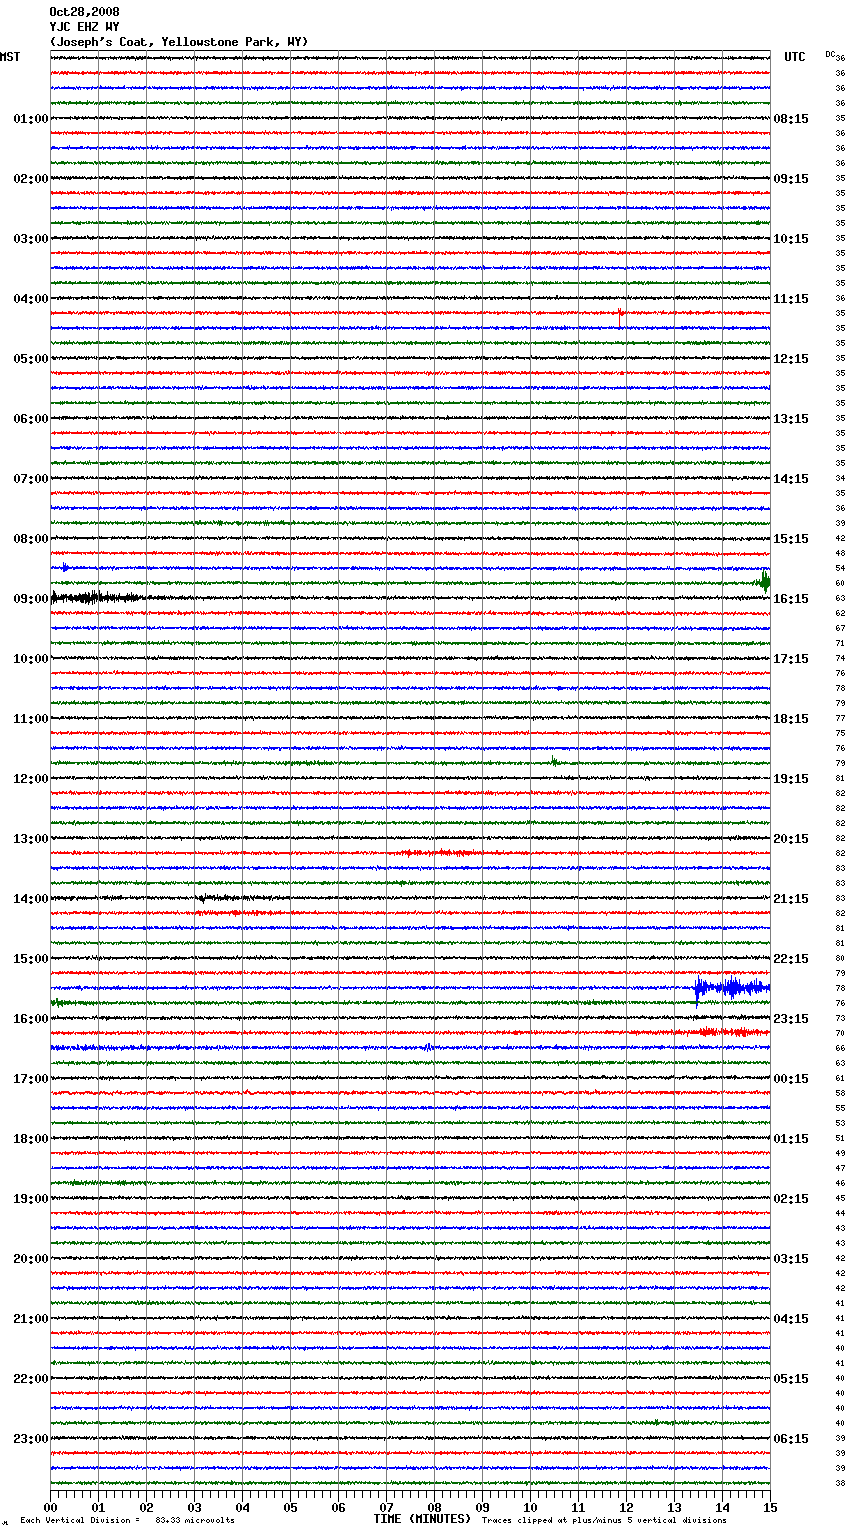Image resolution: width=850 pixels, height=1534 pixels.
Task: Select the 01:00 MST time label
Action: point(31,119)
